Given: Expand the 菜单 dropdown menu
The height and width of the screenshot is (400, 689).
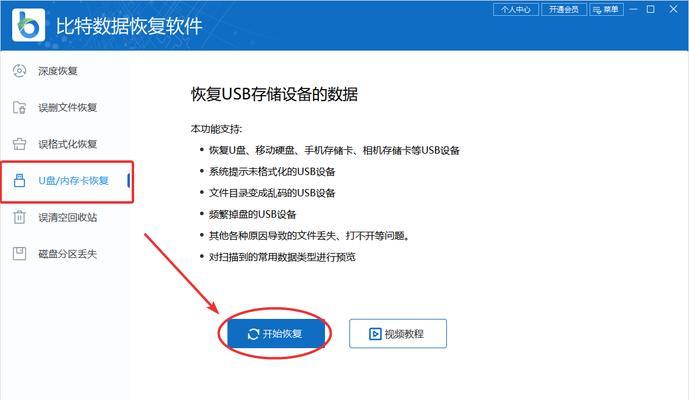Looking at the screenshot, I should [x=606, y=9].
